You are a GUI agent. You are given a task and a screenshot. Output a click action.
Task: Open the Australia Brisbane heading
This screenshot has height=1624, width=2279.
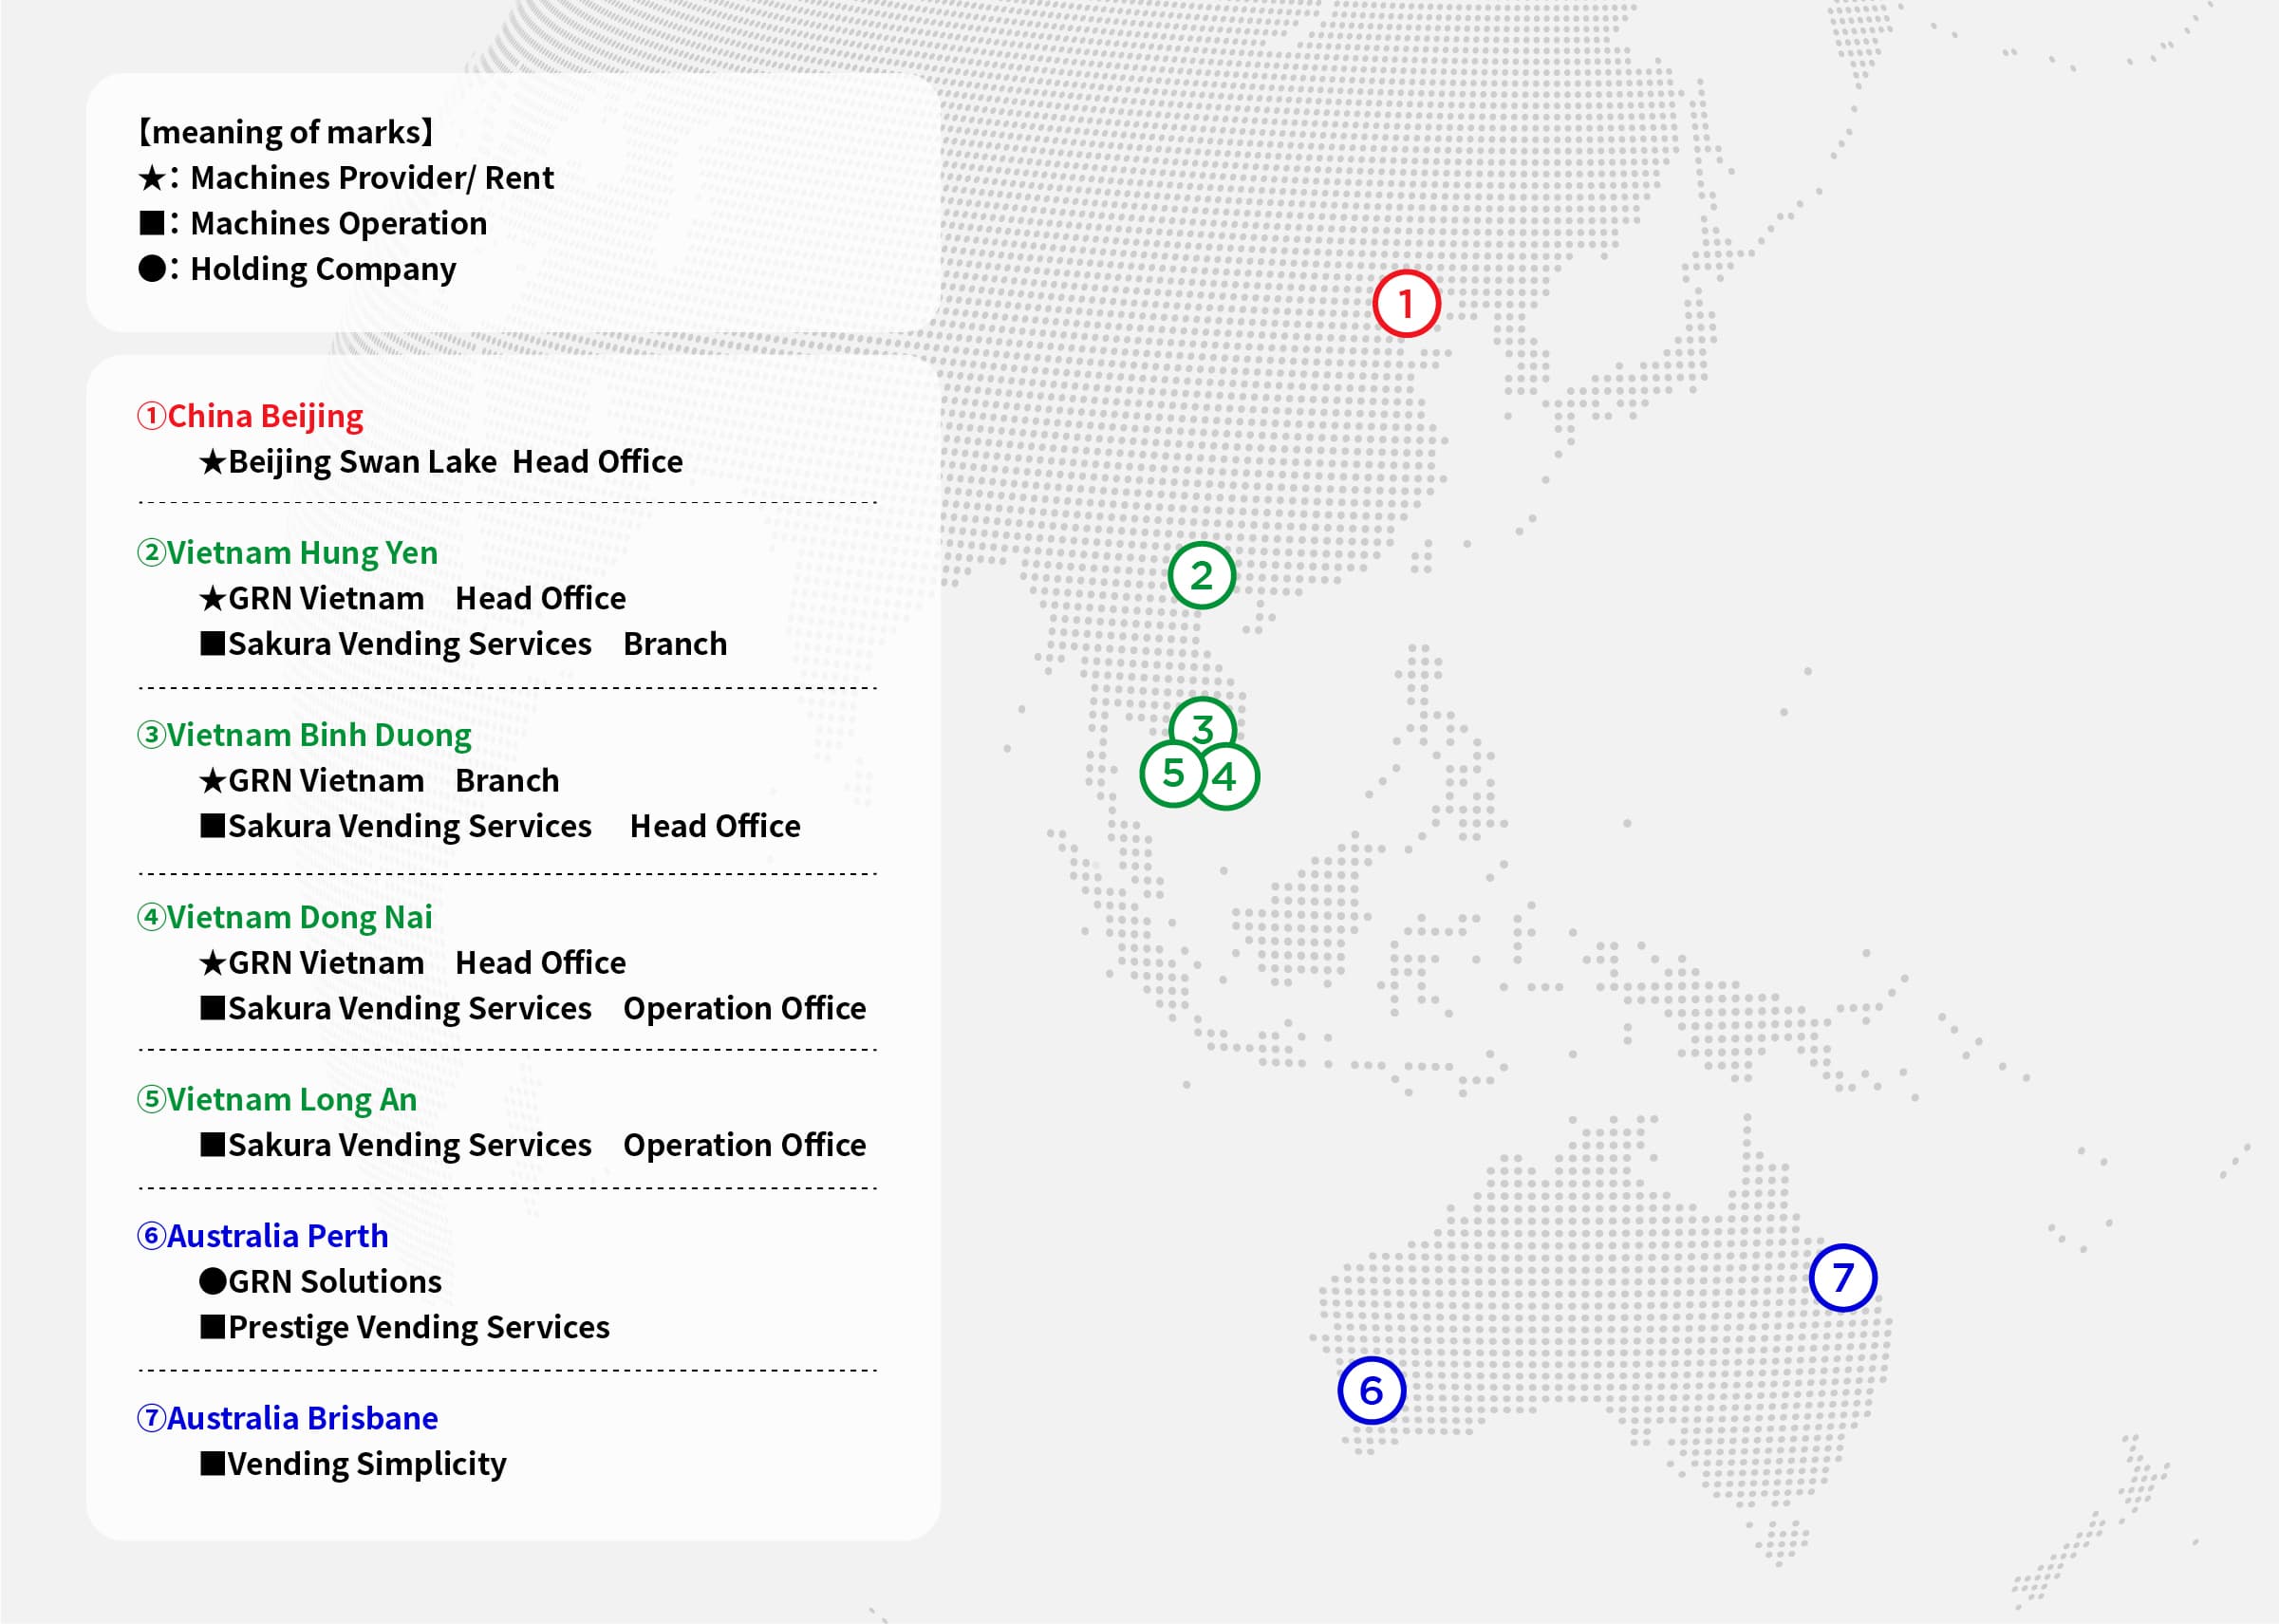coord(288,1418)
